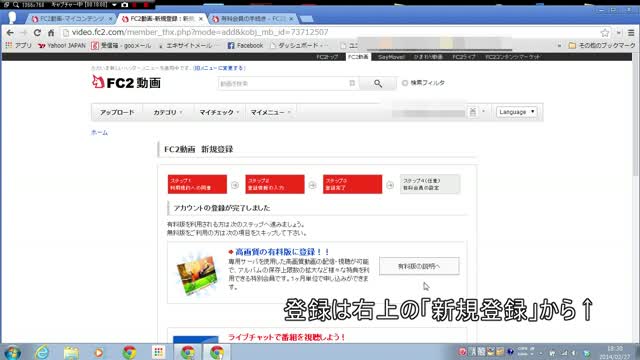
Task: Open Windows Media Player from the taskbar
Action: [x=98, y=352]
